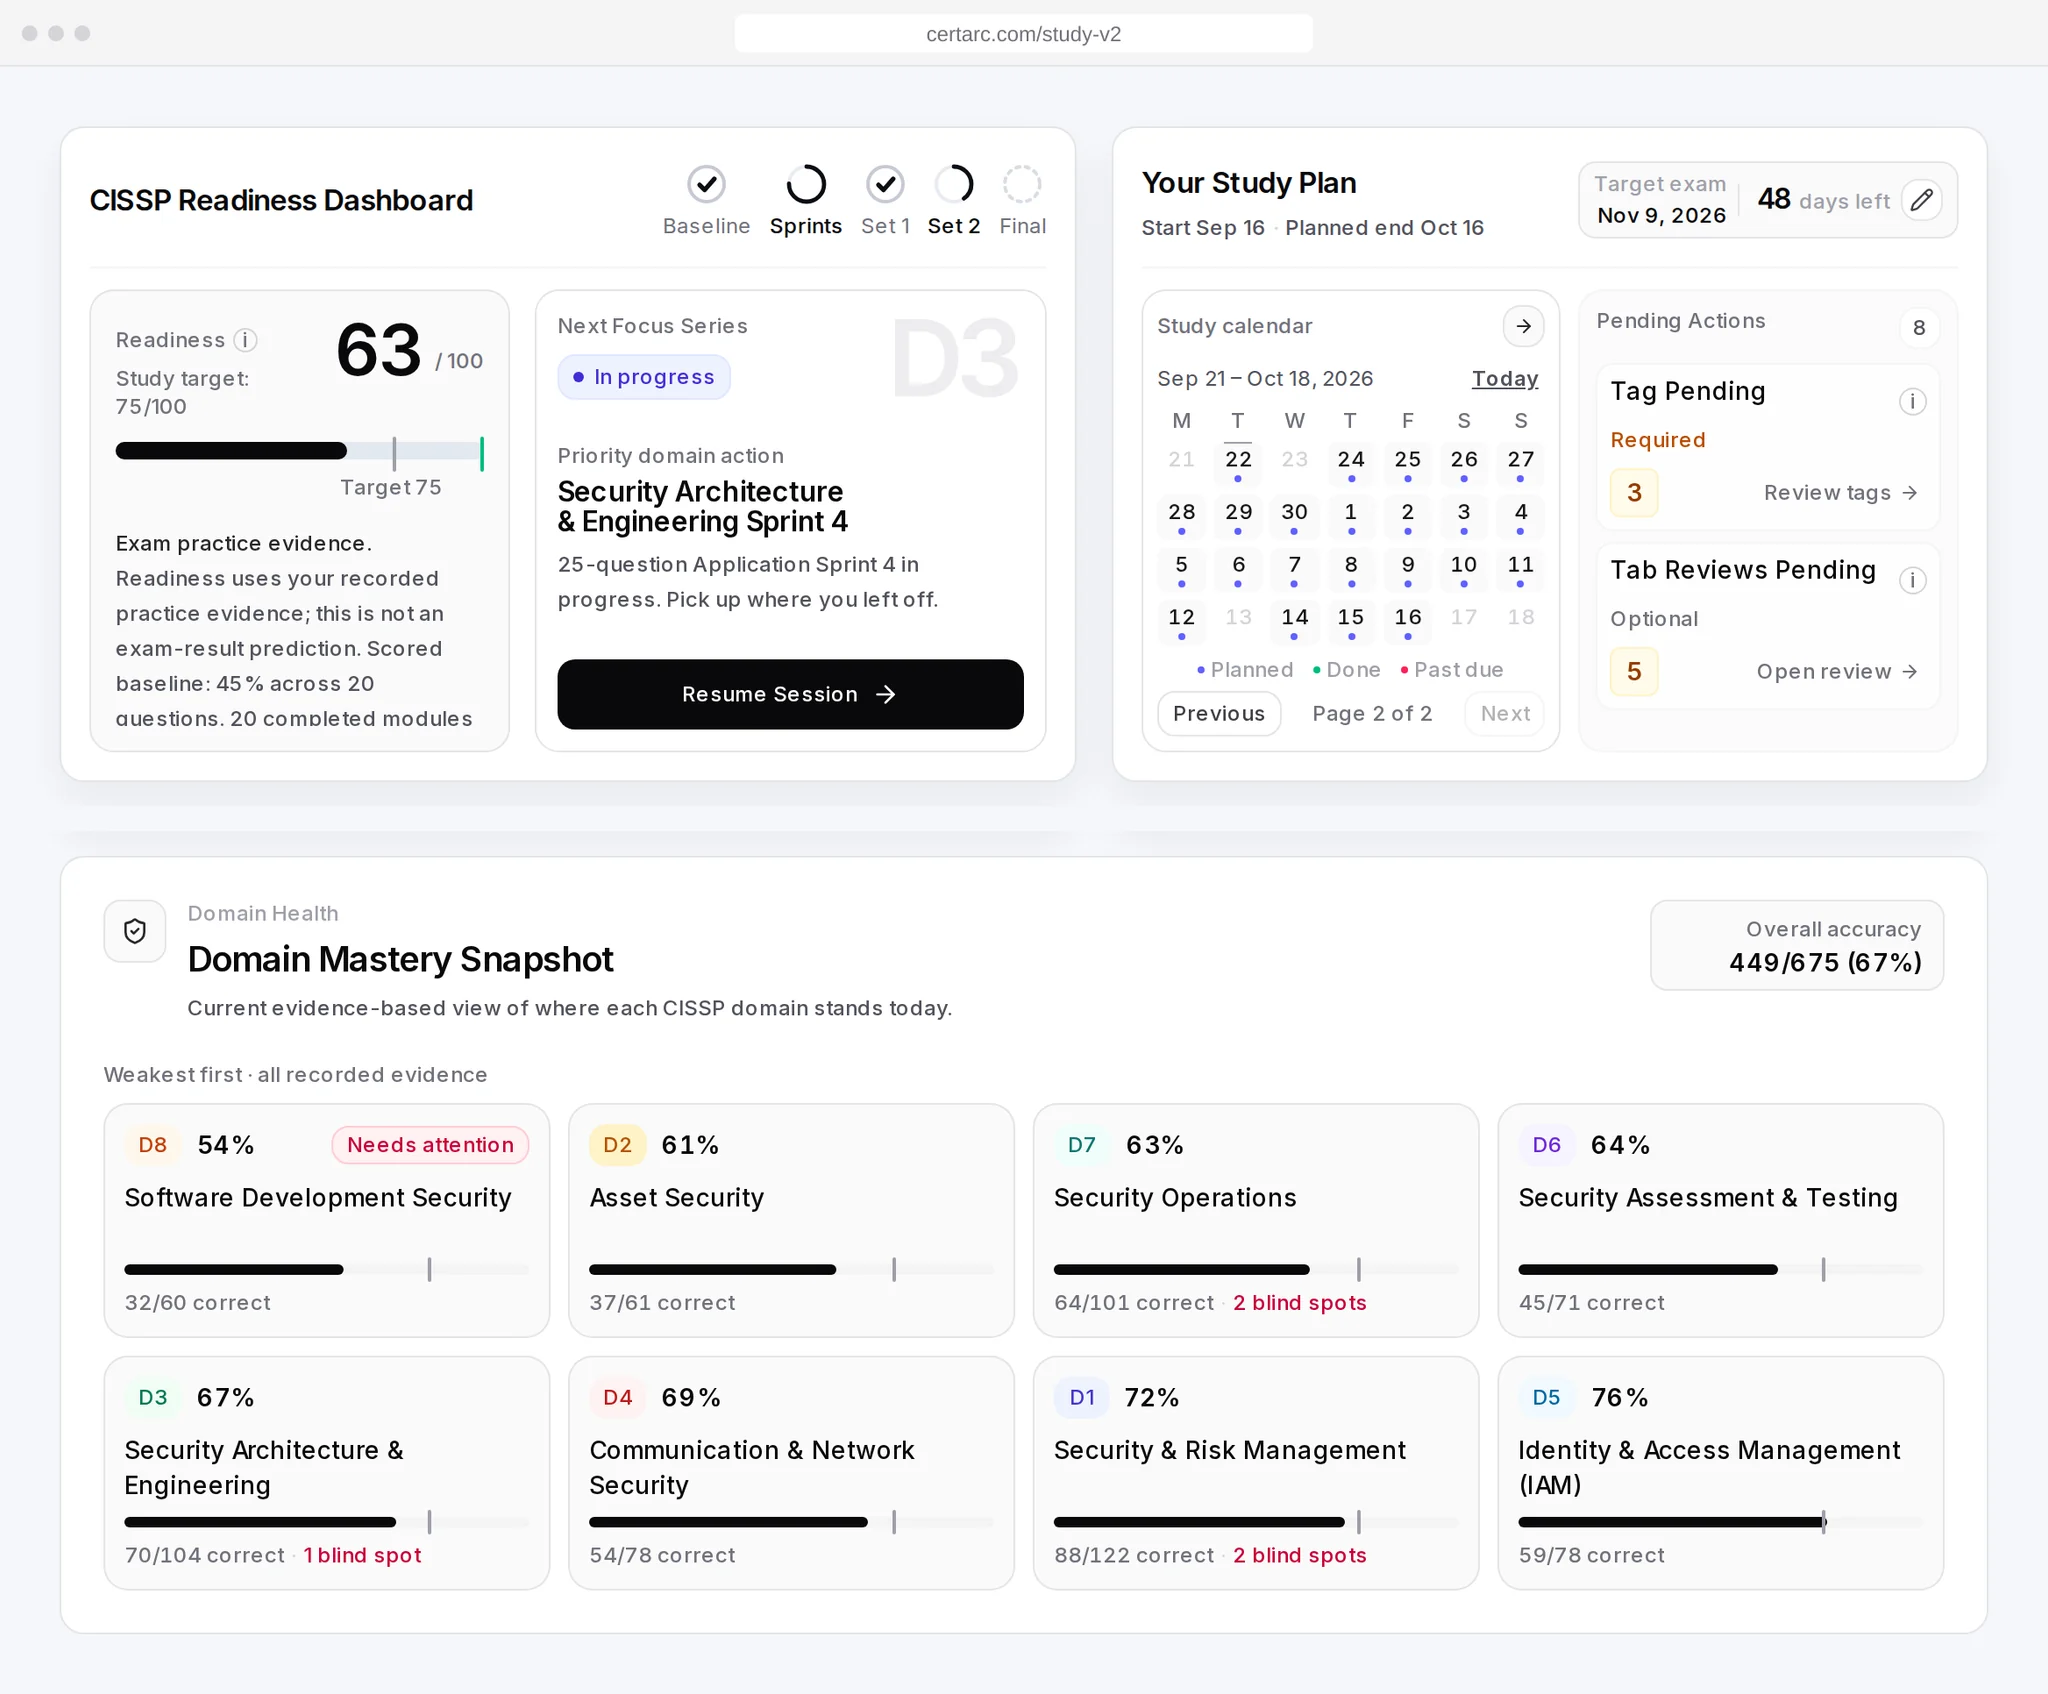Jump to Today in study calendar

[x=1504, y=379]
